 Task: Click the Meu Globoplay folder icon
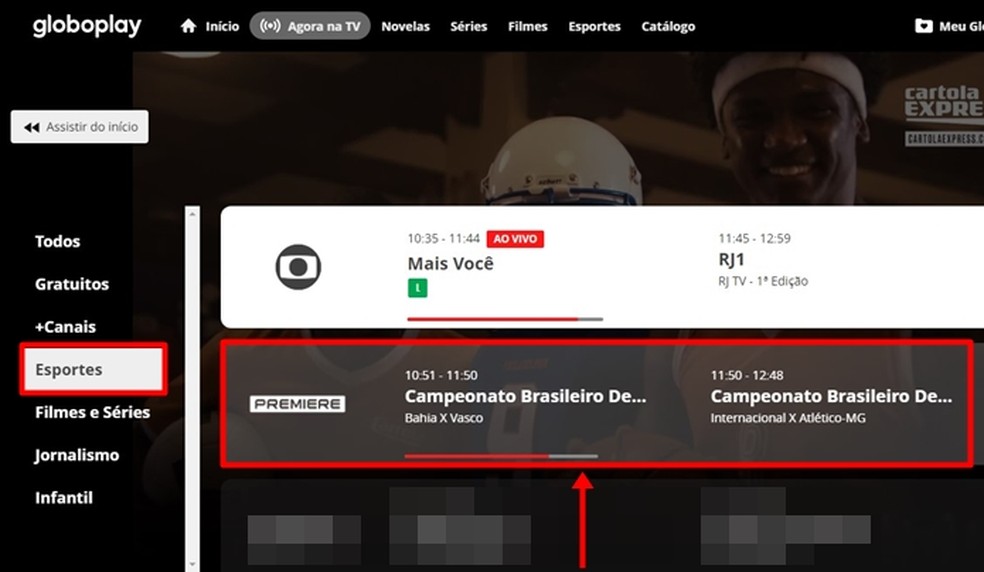tap(924, 26)
